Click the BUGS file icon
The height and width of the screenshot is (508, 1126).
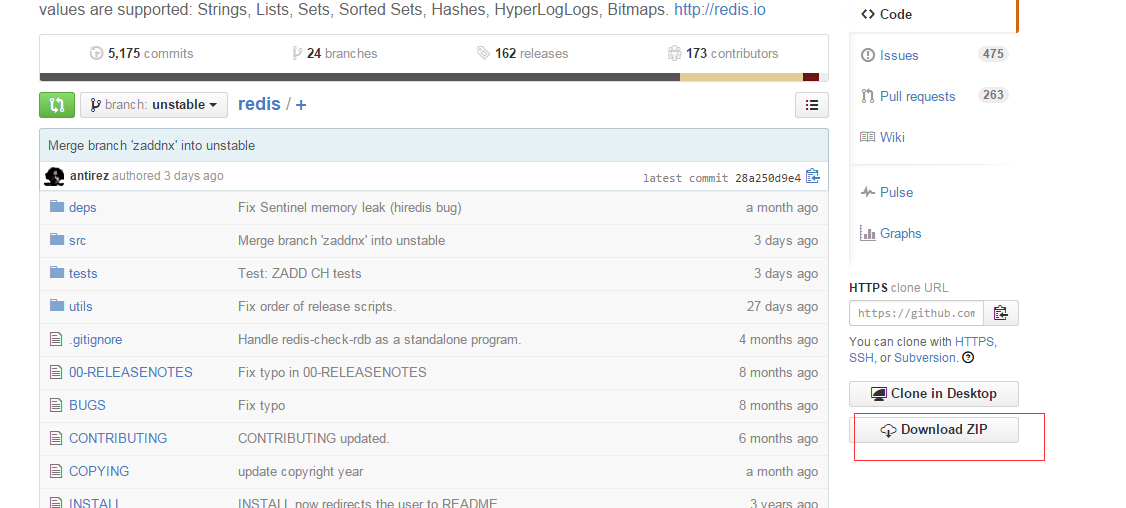56,405
